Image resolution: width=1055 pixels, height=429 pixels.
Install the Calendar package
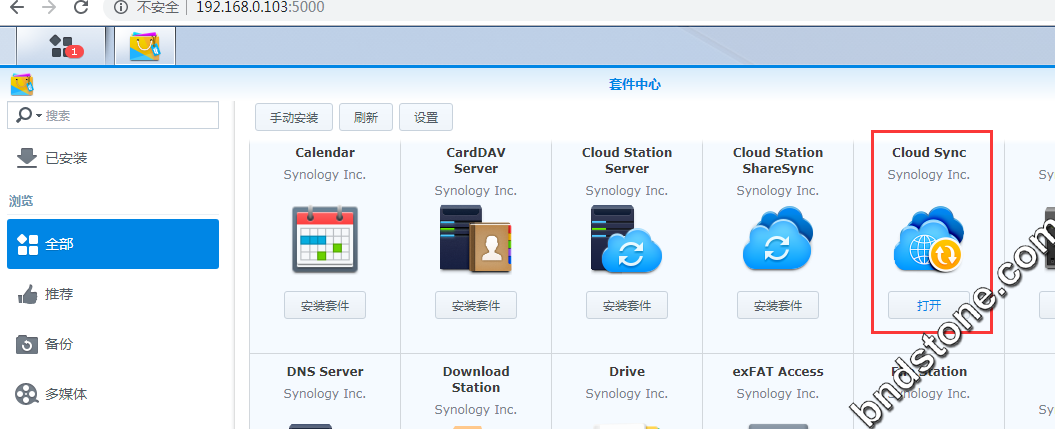pyautogui.click(x=325, y=305)
